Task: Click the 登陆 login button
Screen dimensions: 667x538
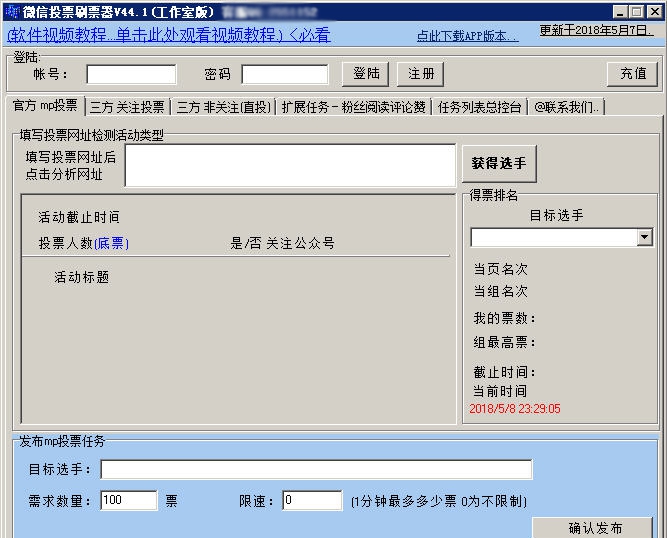Action: point(366,74)
